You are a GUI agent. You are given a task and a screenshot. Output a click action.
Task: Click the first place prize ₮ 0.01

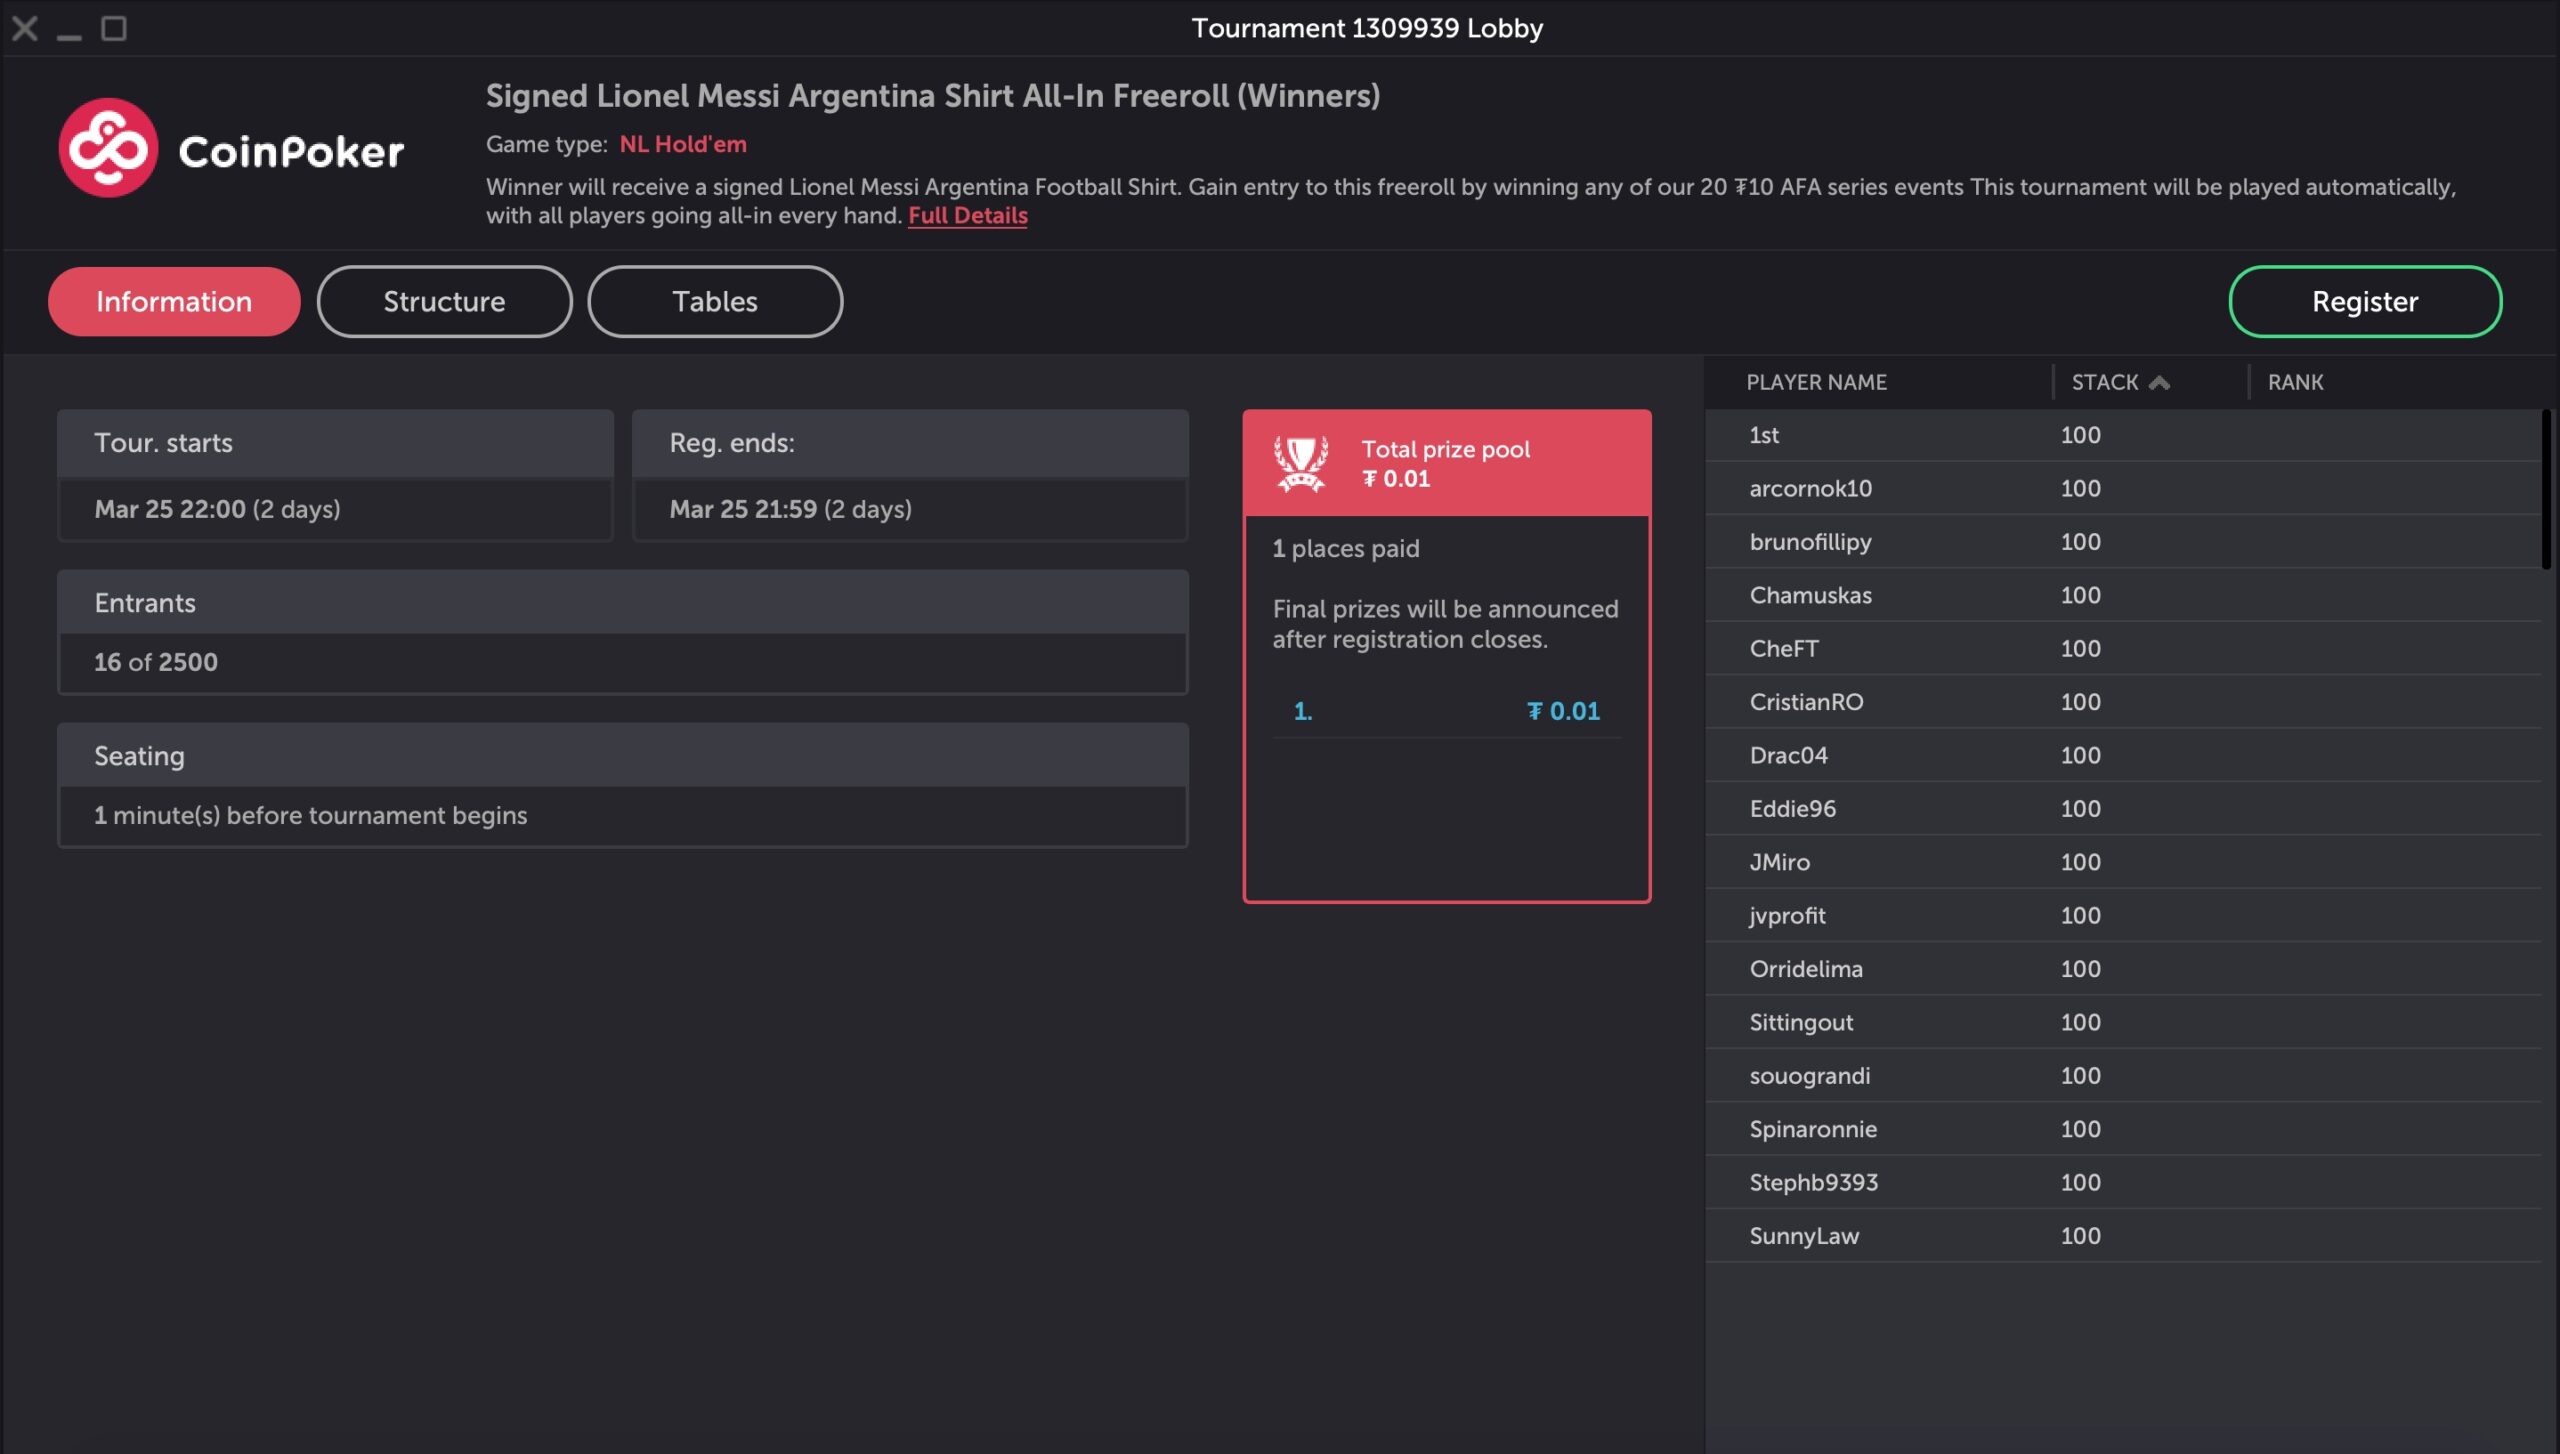(x=1564, y=711)
